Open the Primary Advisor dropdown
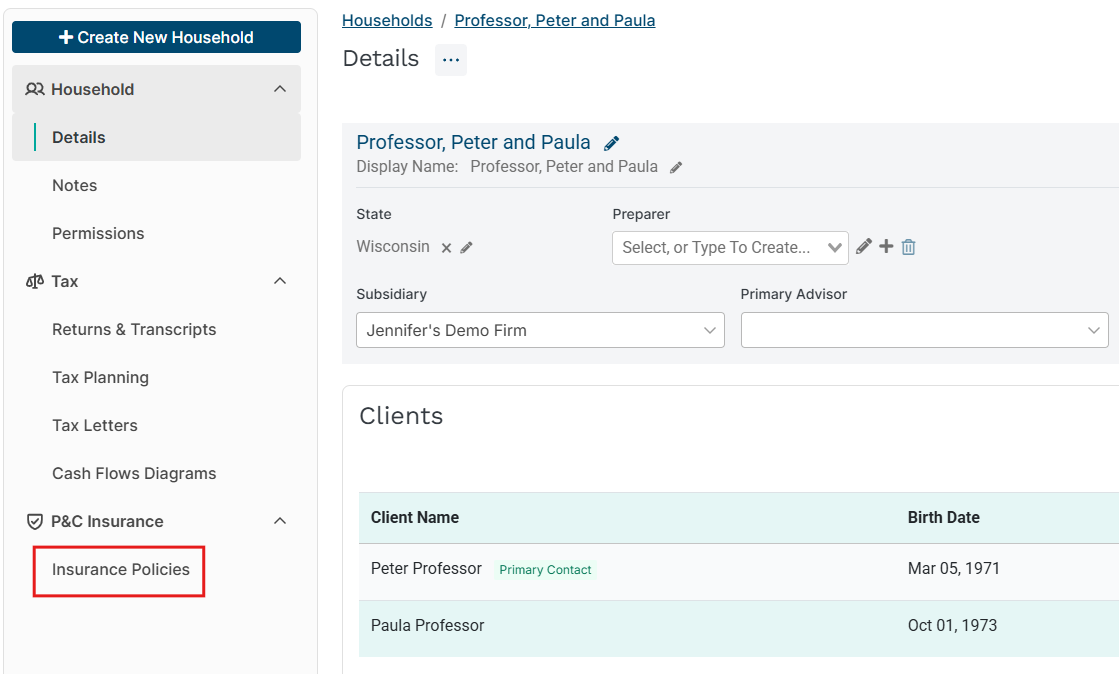The height and width of the screenshot is (674, 1119). click(924, 330)
